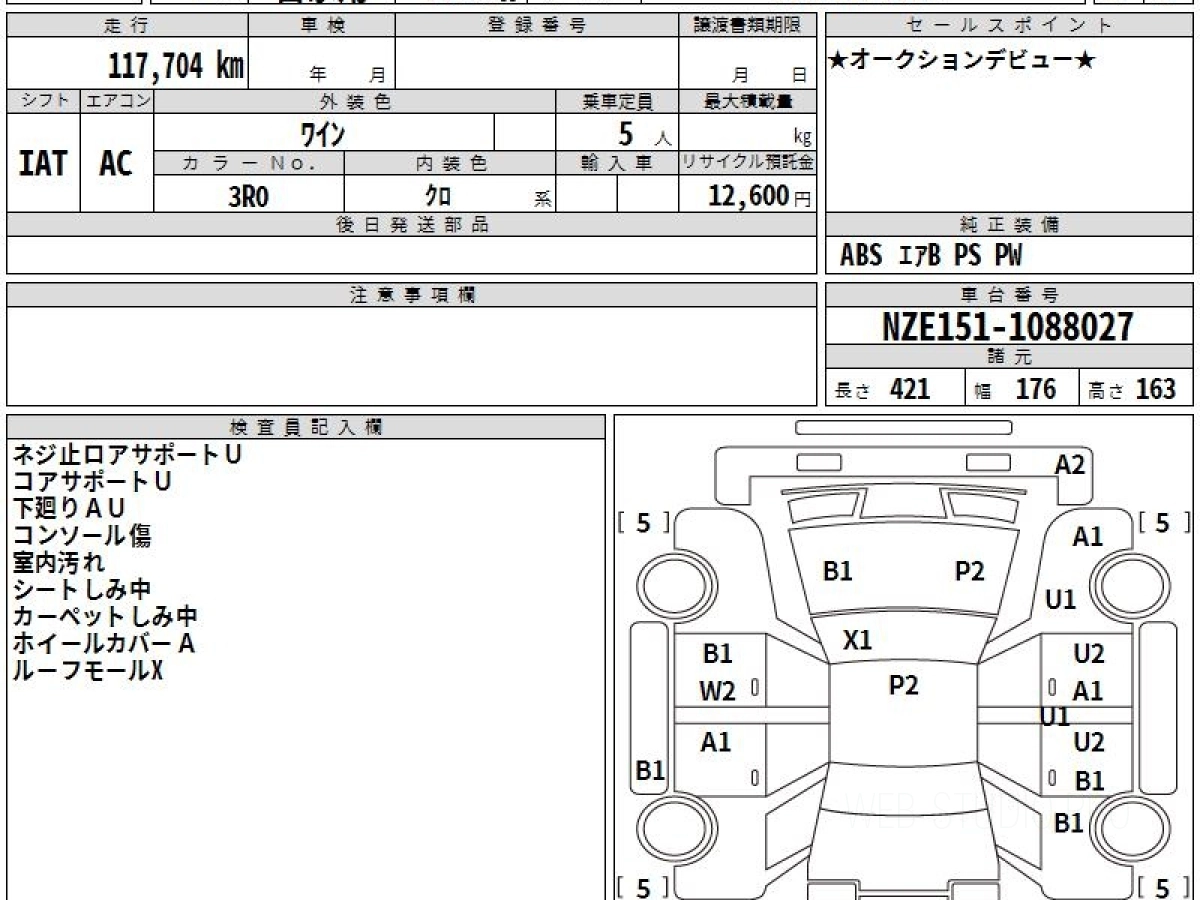Click the 検査員記入欄 section header
The width and height of the screenshot is (1200, 900).
pos(306,427)
